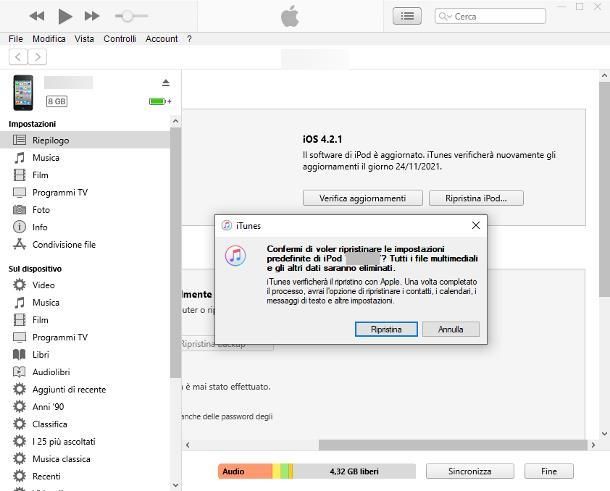Image resolution: width=610 pixels, height=491 pixels.
Task: Click the iPod device thumbnail
Action: [x=23, y=93]
